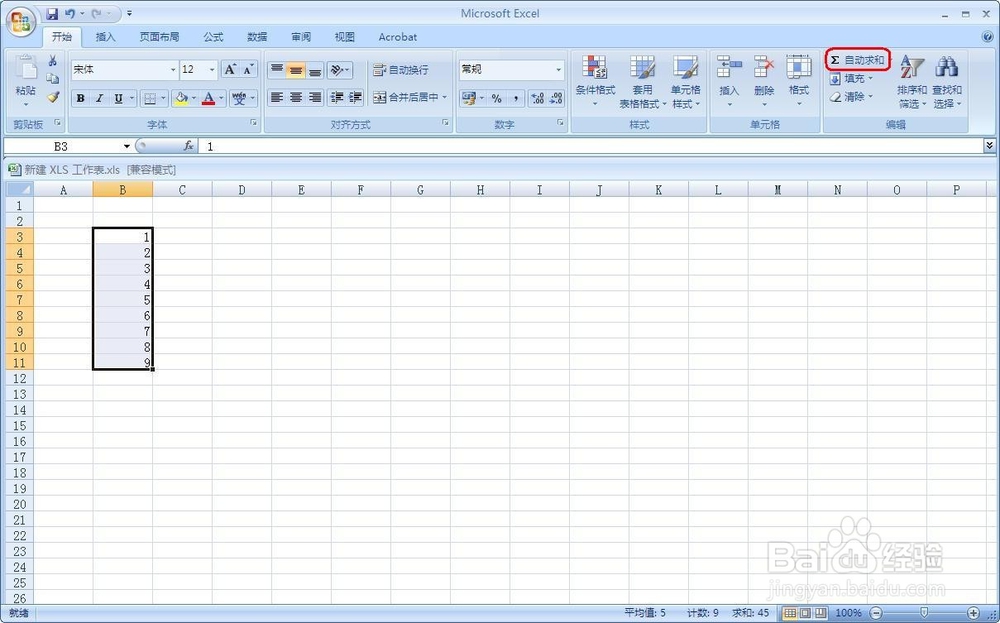Switch to Acrobat ribbon tab
The width and height of the screenshot is (1000, 623).
pos(397,37)
